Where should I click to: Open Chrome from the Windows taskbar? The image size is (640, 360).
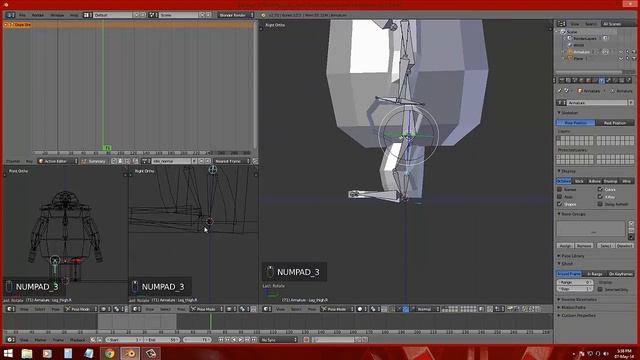point(109,353)
